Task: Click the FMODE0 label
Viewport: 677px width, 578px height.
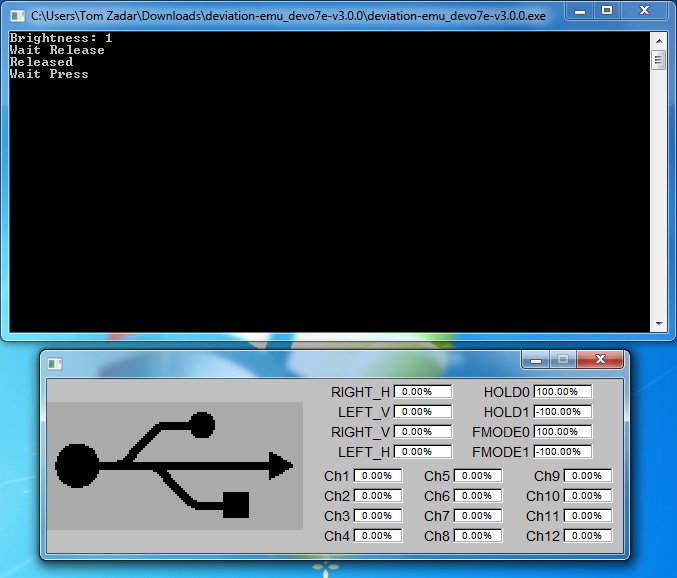Action: (500, 432)
